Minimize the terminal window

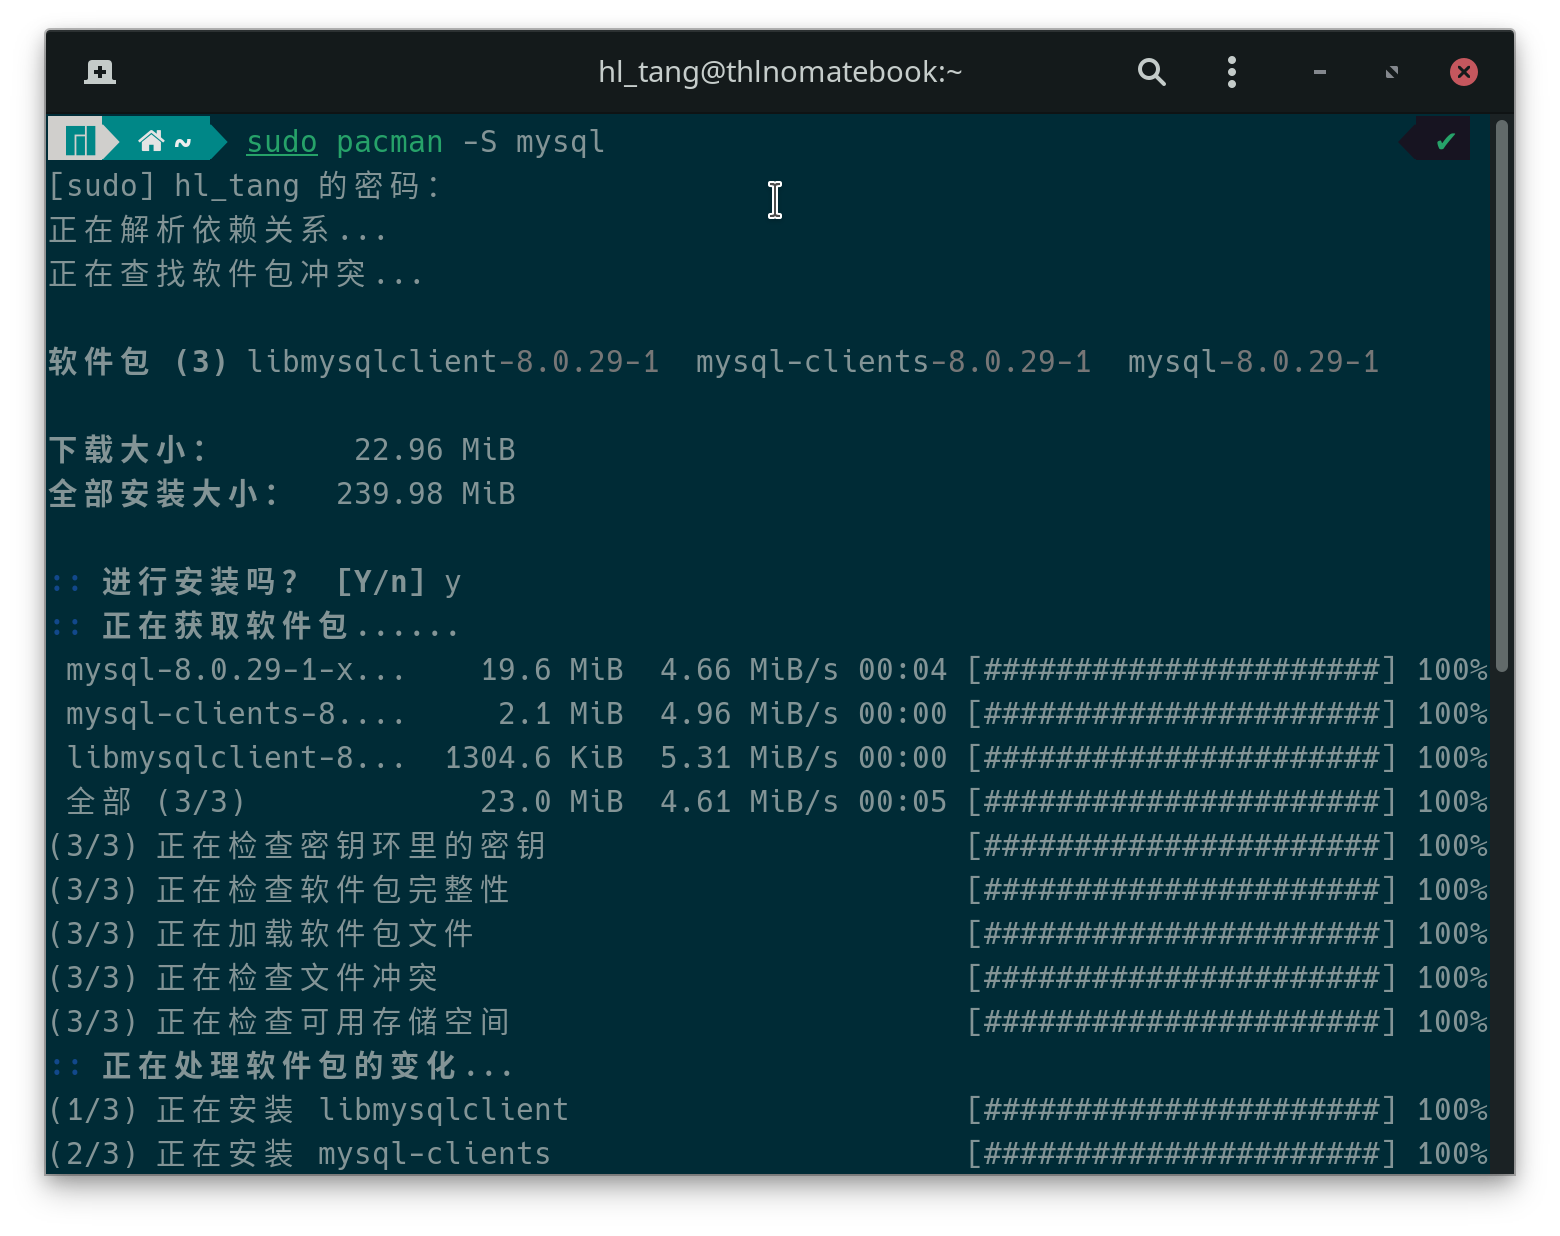coord(1319,72)
